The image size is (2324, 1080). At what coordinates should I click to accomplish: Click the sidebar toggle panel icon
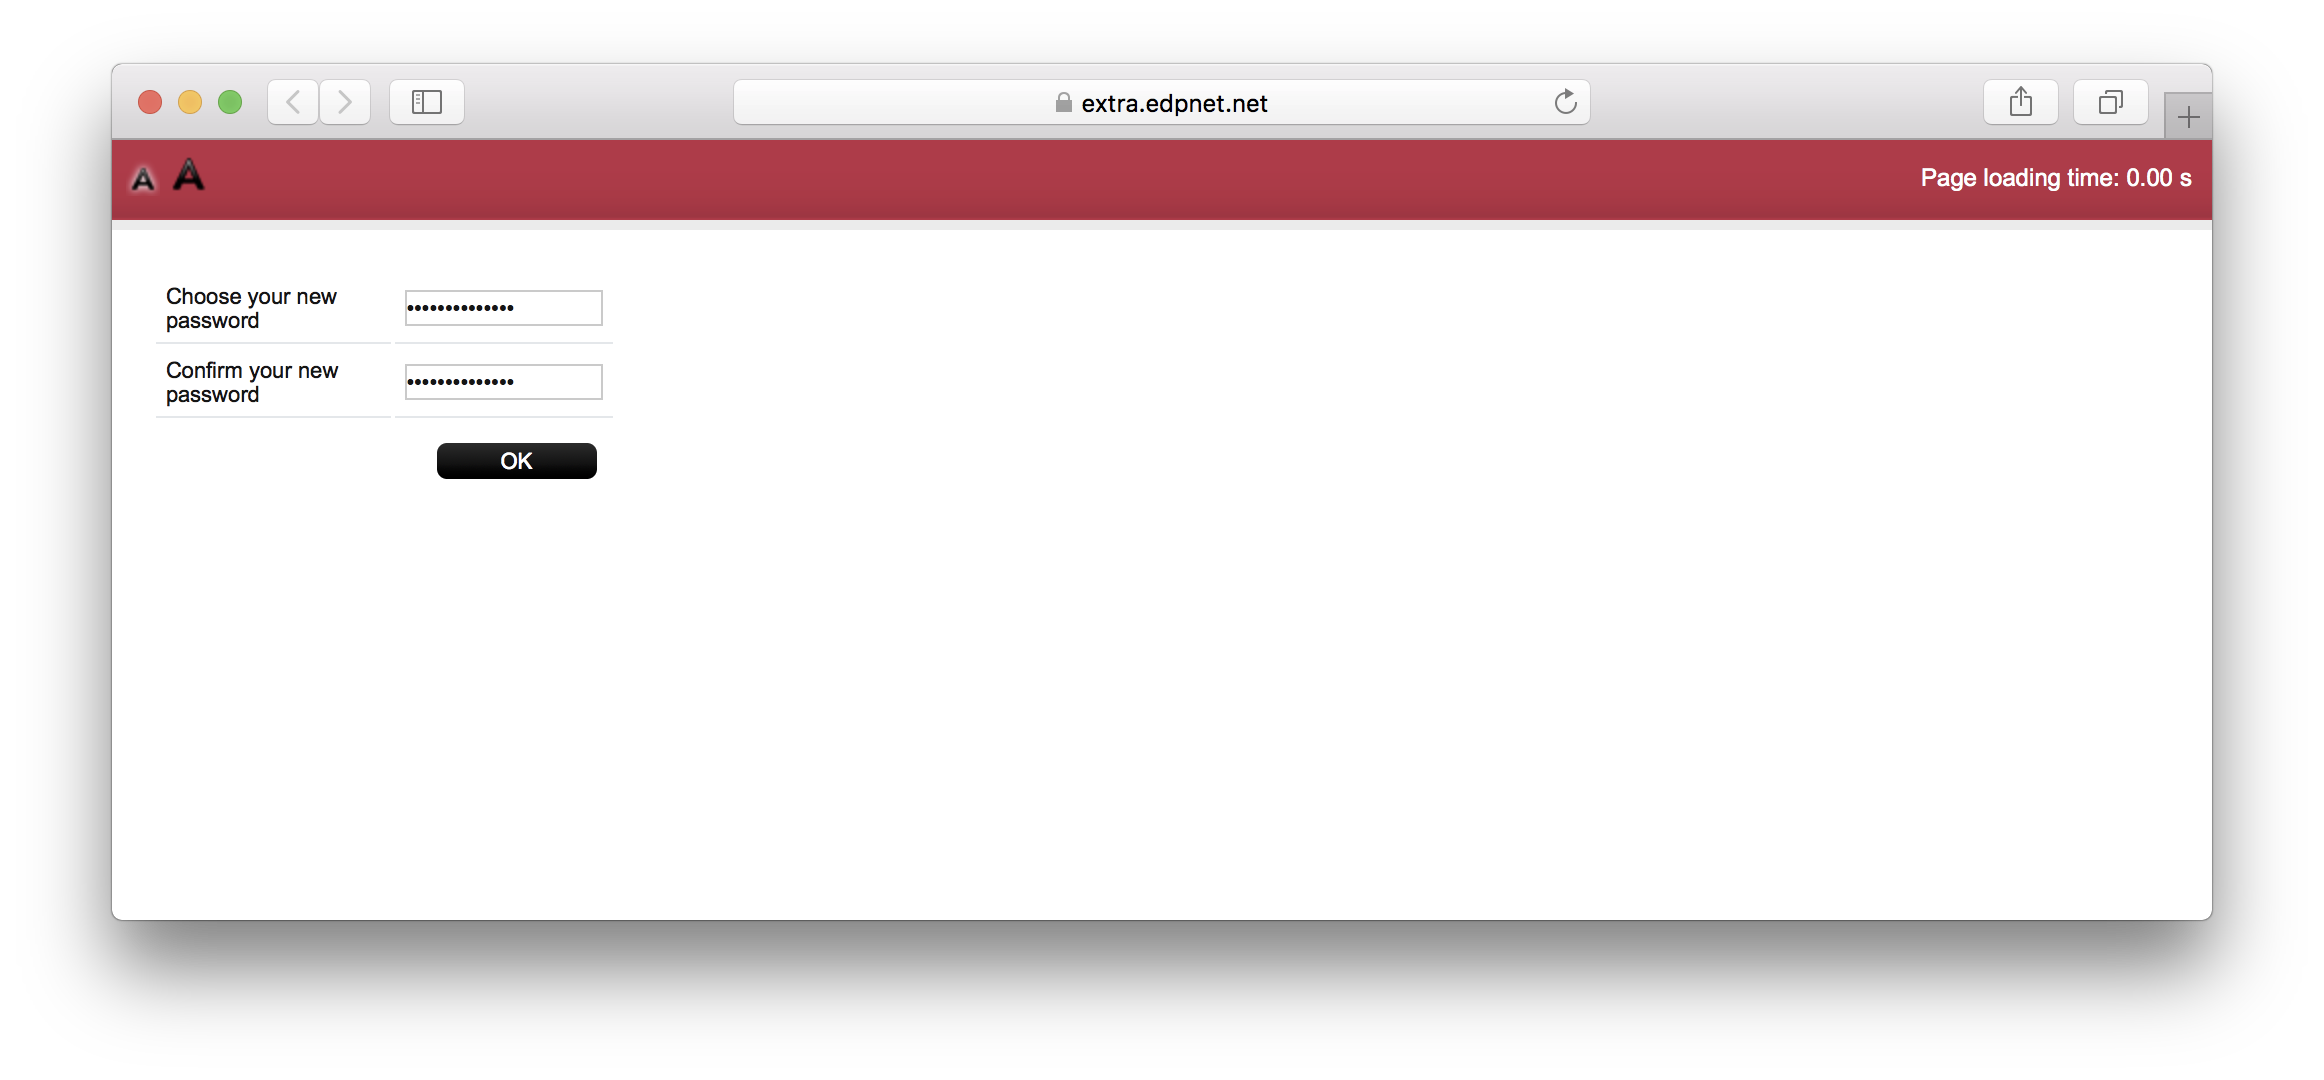click(x=428, y=101)
